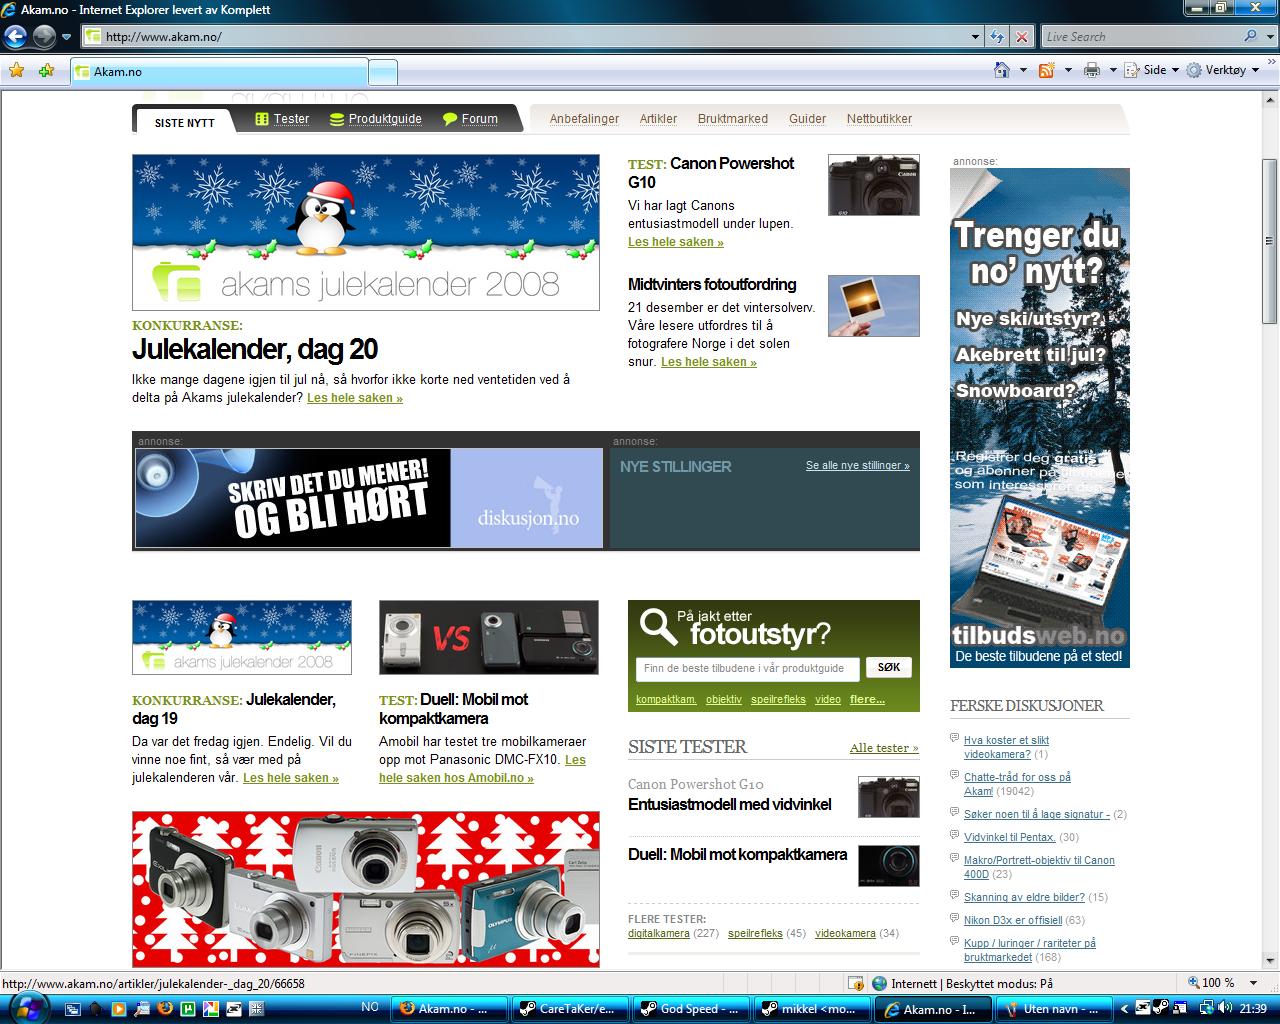The width and height of the screenshot is (1280, 1024).
Task: Click the fotoutstyr search magnifier graphic
Action: tap(658, 626)
